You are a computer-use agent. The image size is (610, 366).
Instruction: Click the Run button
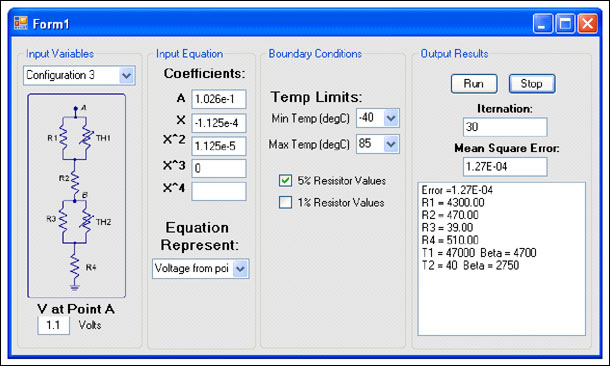pos(474,84)
